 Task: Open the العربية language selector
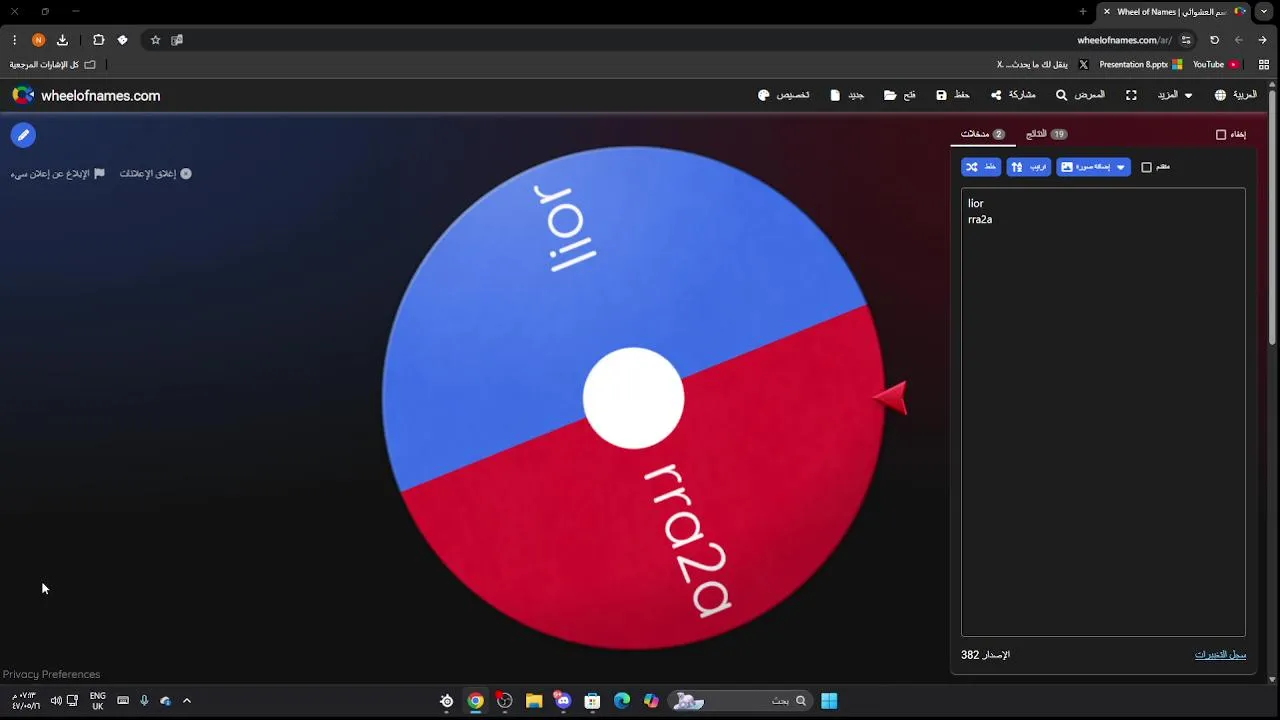1236,95
